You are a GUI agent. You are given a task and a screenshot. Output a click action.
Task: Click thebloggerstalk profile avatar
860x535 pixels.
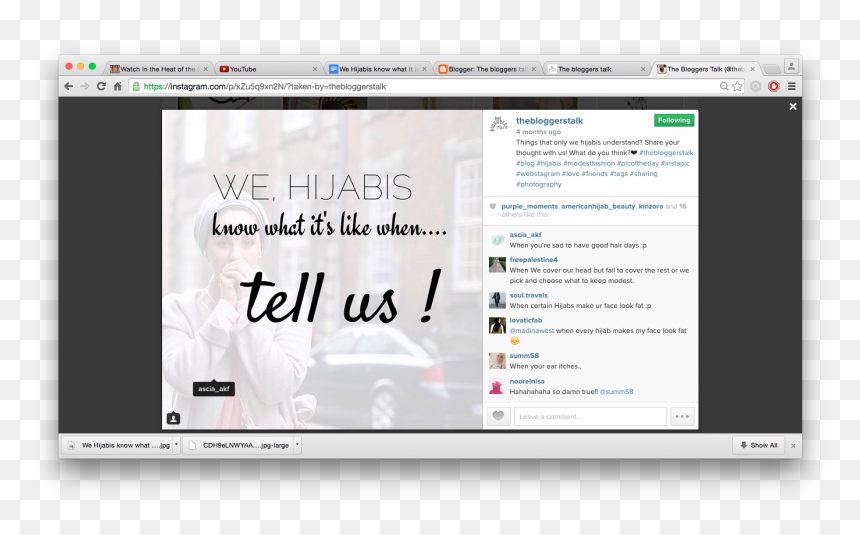coord(499,124)
